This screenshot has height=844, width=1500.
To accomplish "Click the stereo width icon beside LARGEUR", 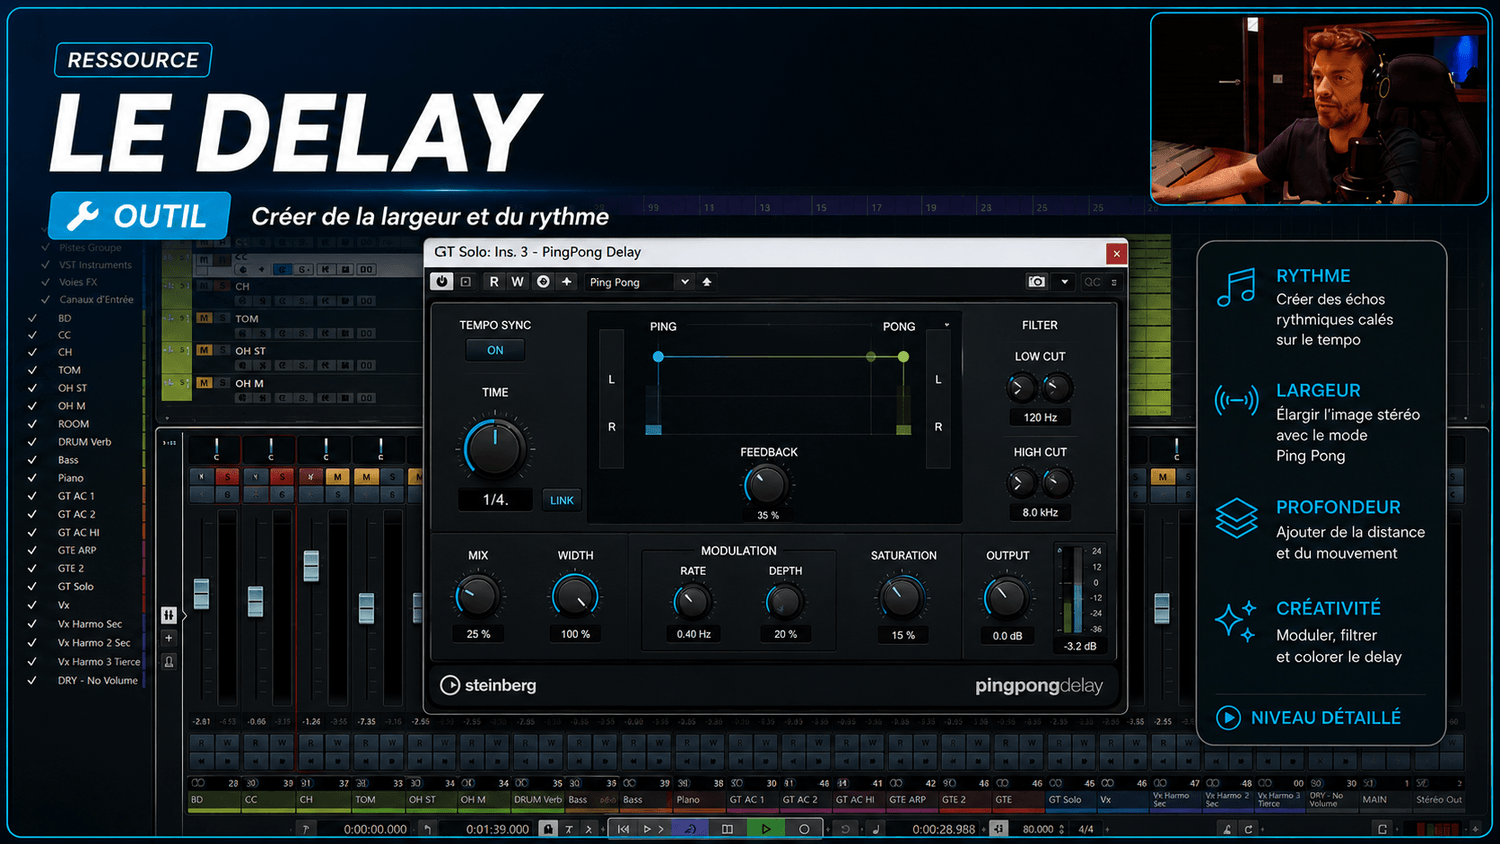I will (x=1236, y=401).
